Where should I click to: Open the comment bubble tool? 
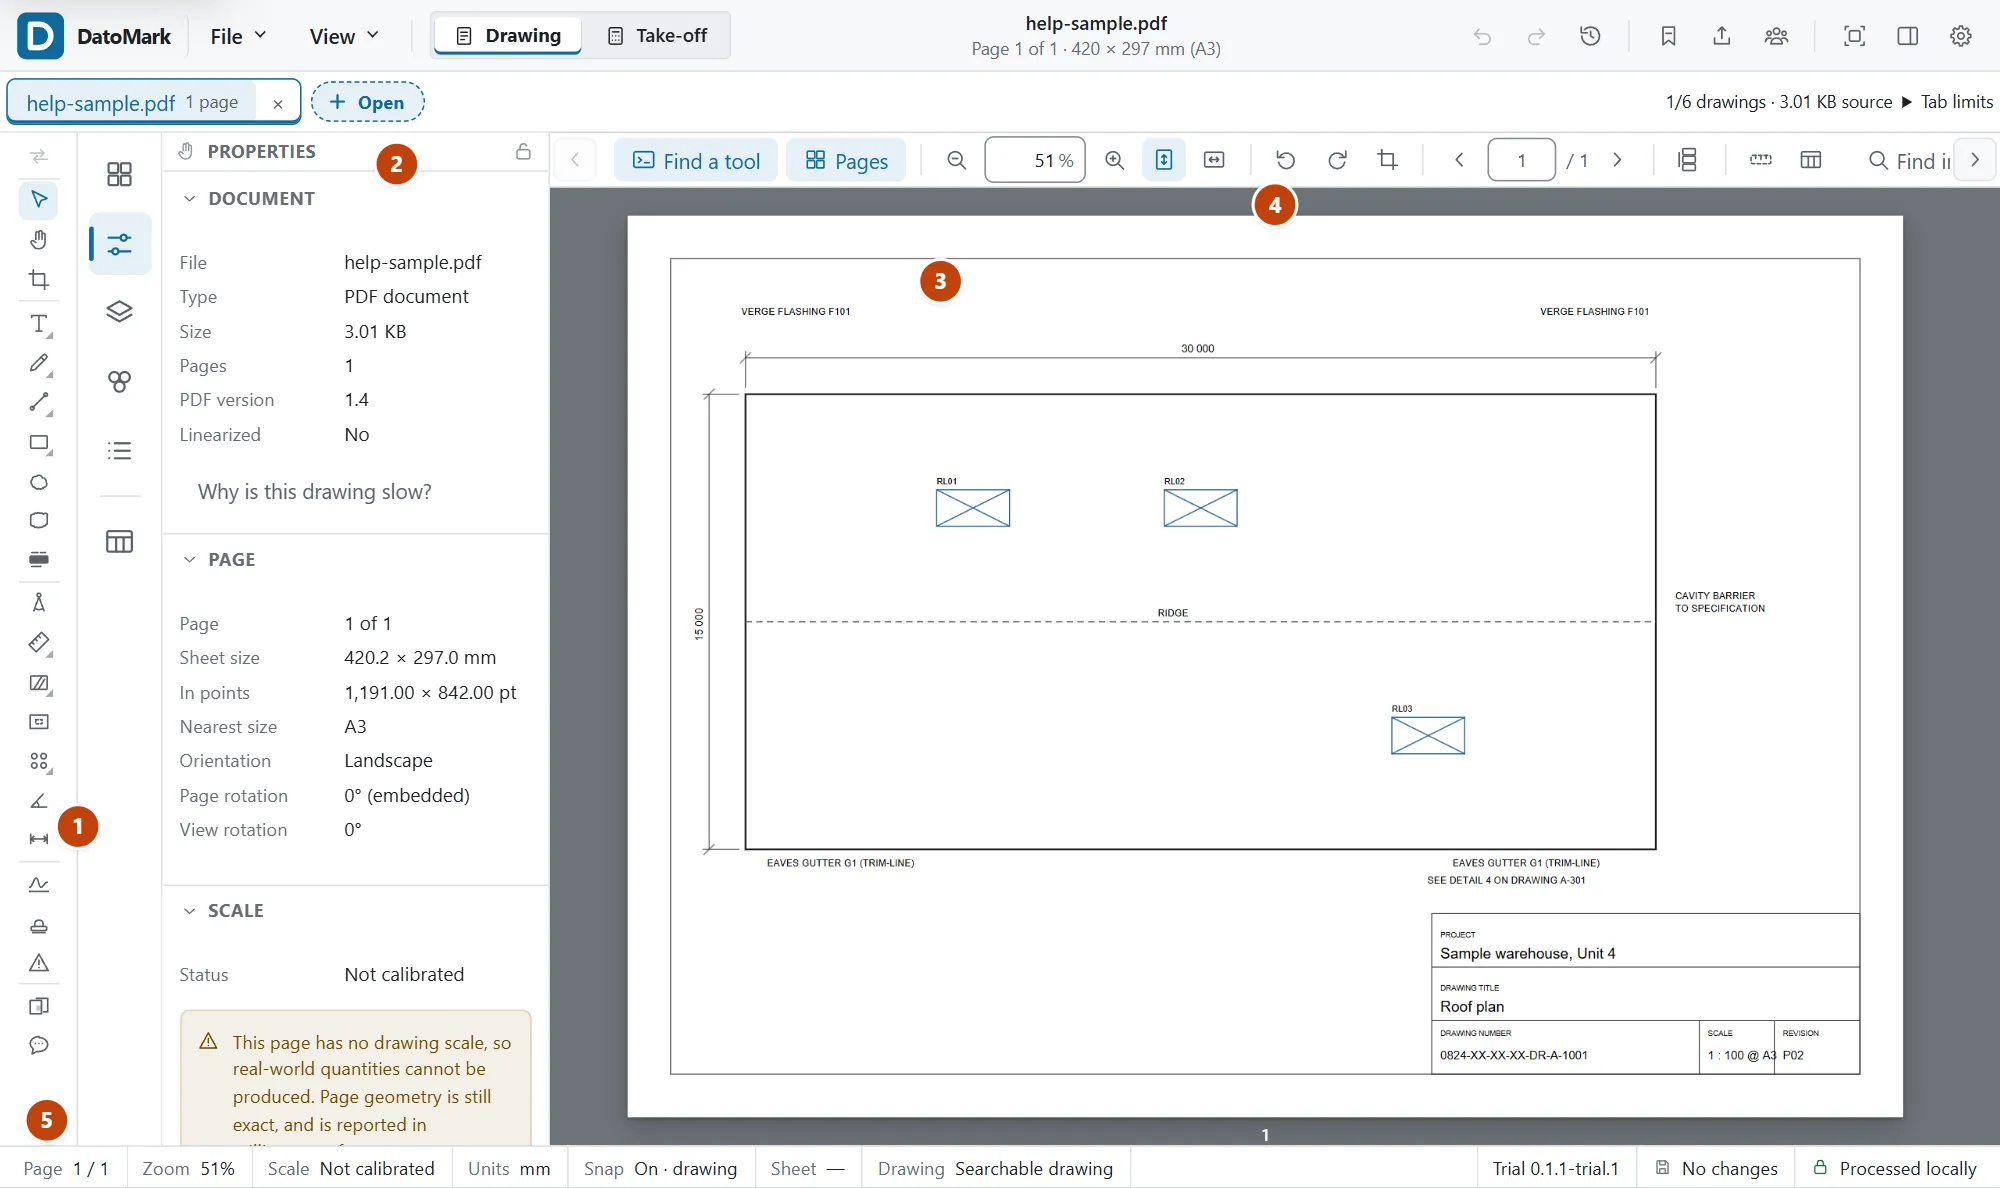pos(39,1045)
